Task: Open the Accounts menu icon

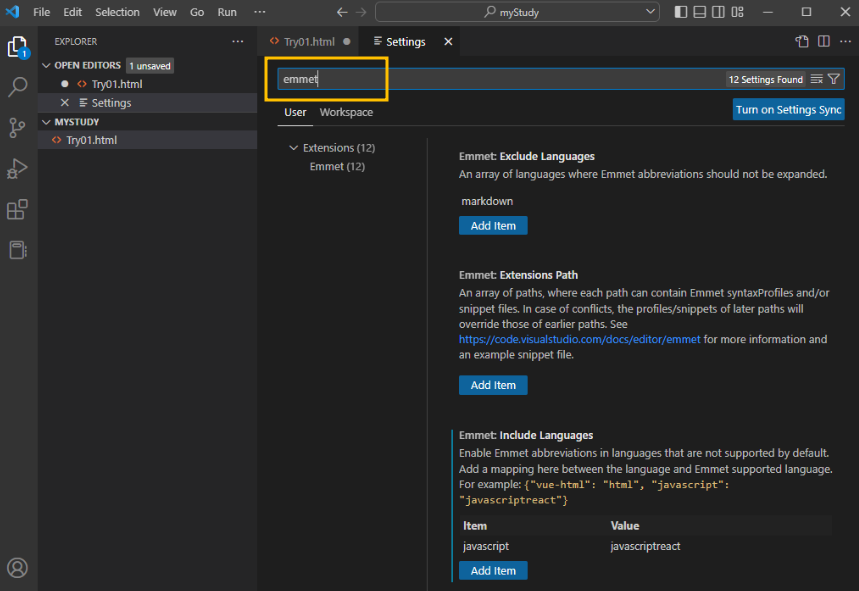Action: (x=18, y=567)
